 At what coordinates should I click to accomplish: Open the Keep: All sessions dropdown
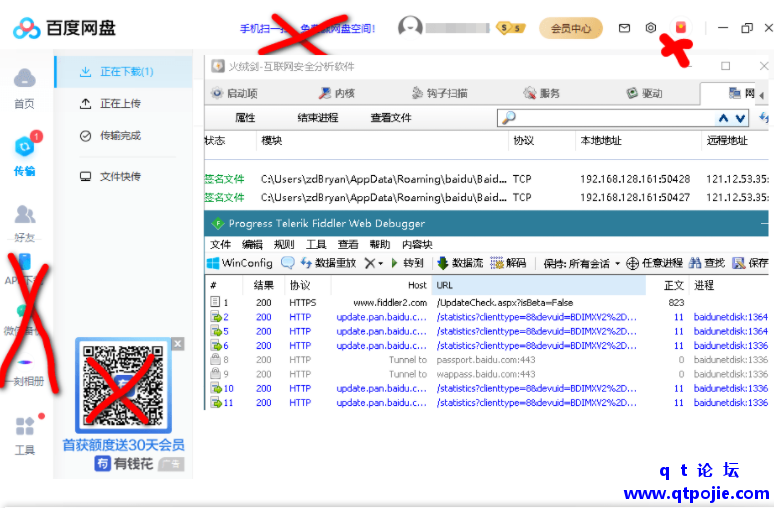click(581, 264)
